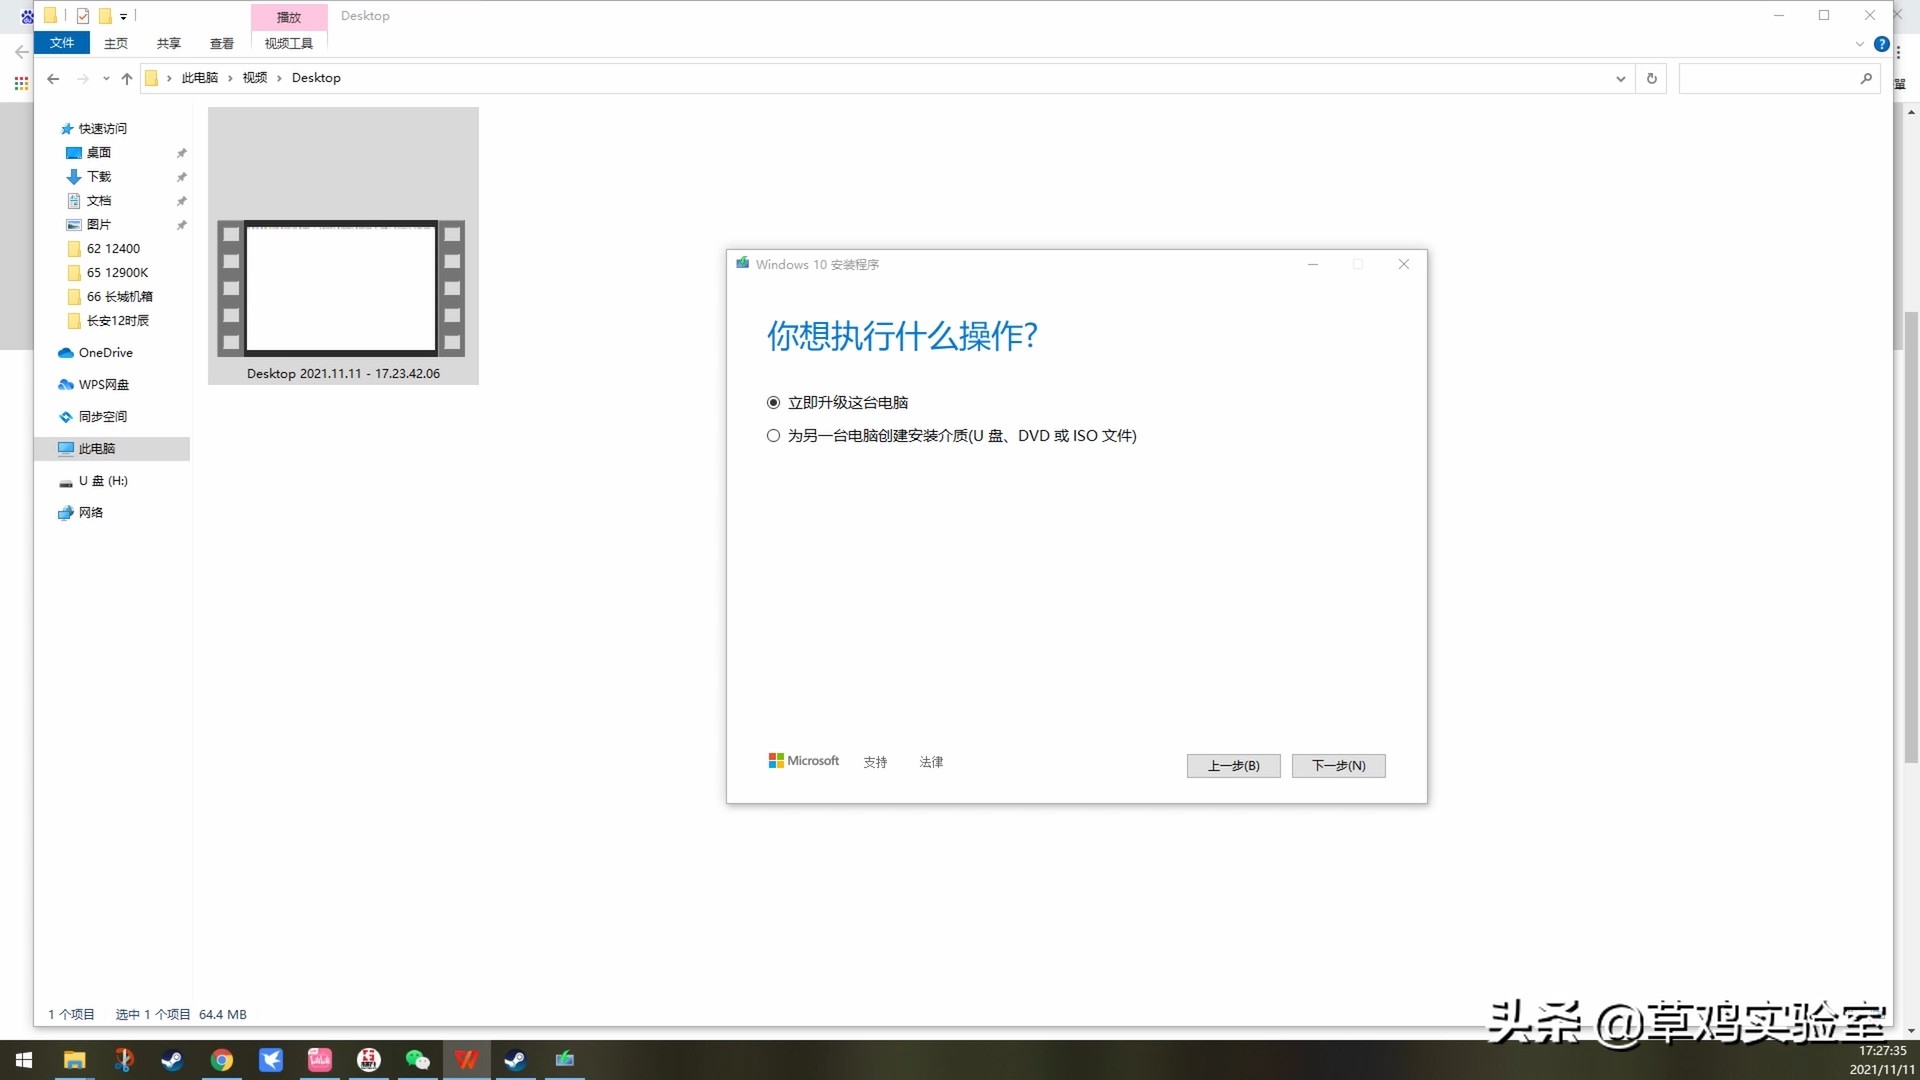Click the 下一步(N) button in the installer
This screenshot has width=1920, height=1080.
pyautogui.click(x=1338, y=765)
